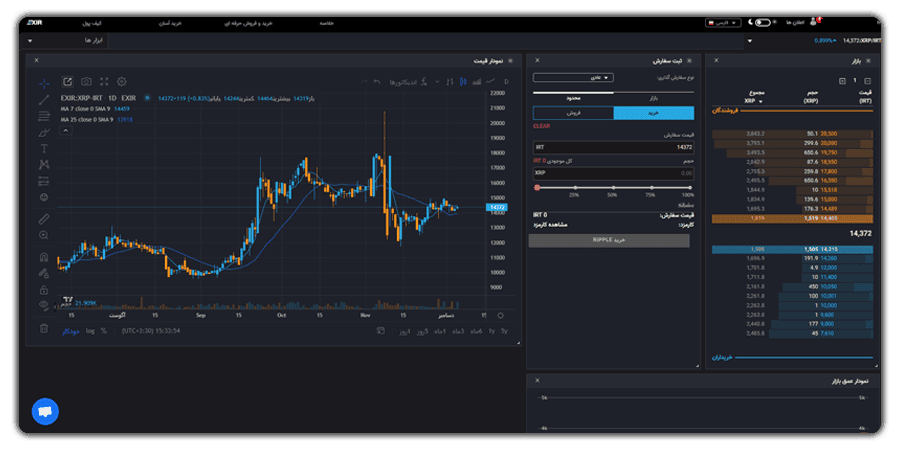Toggle magnet mode on chart
This screenshot has width=900, height=450.
[x=44, y=257]
